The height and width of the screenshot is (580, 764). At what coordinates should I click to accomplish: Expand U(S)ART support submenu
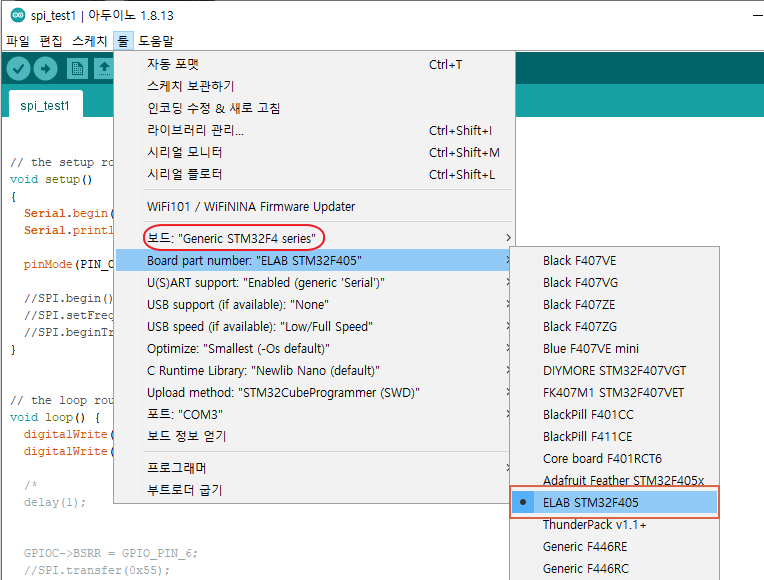(315, 282)
